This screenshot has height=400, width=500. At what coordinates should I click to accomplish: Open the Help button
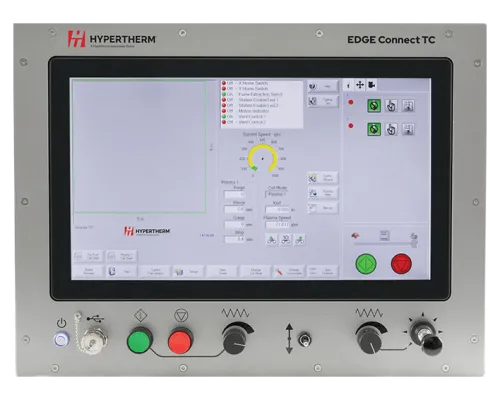point(323,86)
